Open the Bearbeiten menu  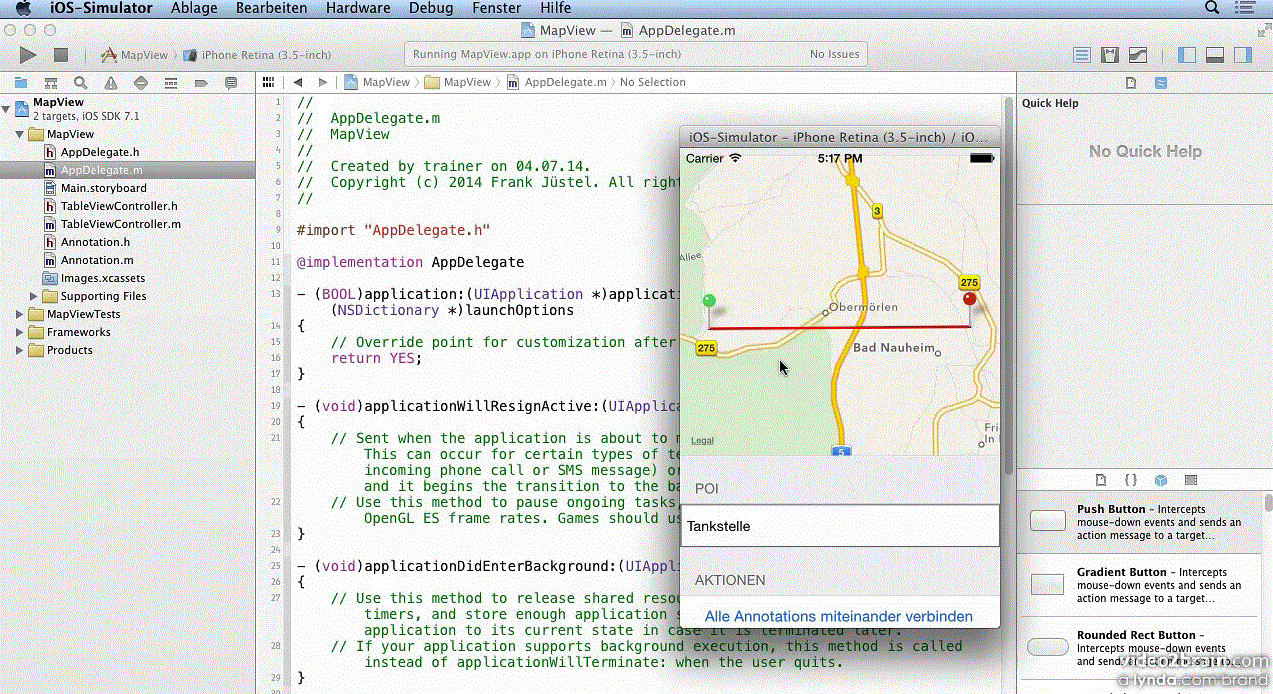[x=272, y=8]
